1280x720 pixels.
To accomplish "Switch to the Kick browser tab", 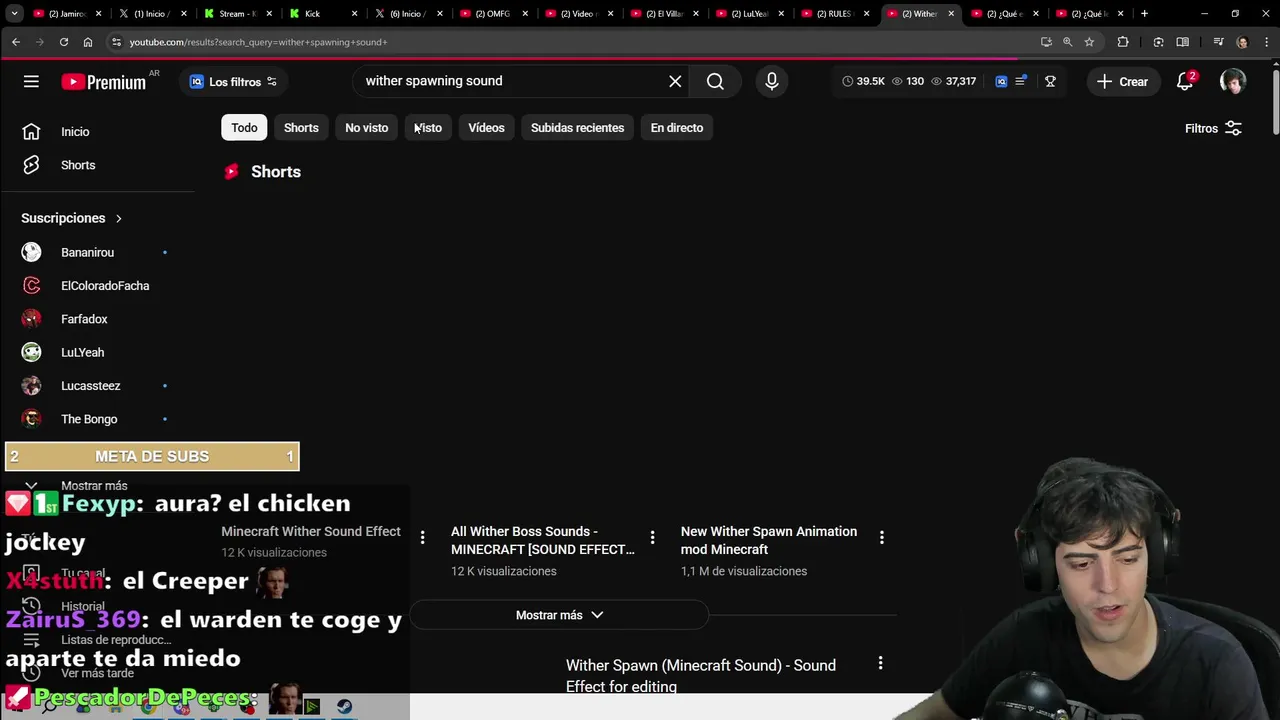I will point(322,14).
